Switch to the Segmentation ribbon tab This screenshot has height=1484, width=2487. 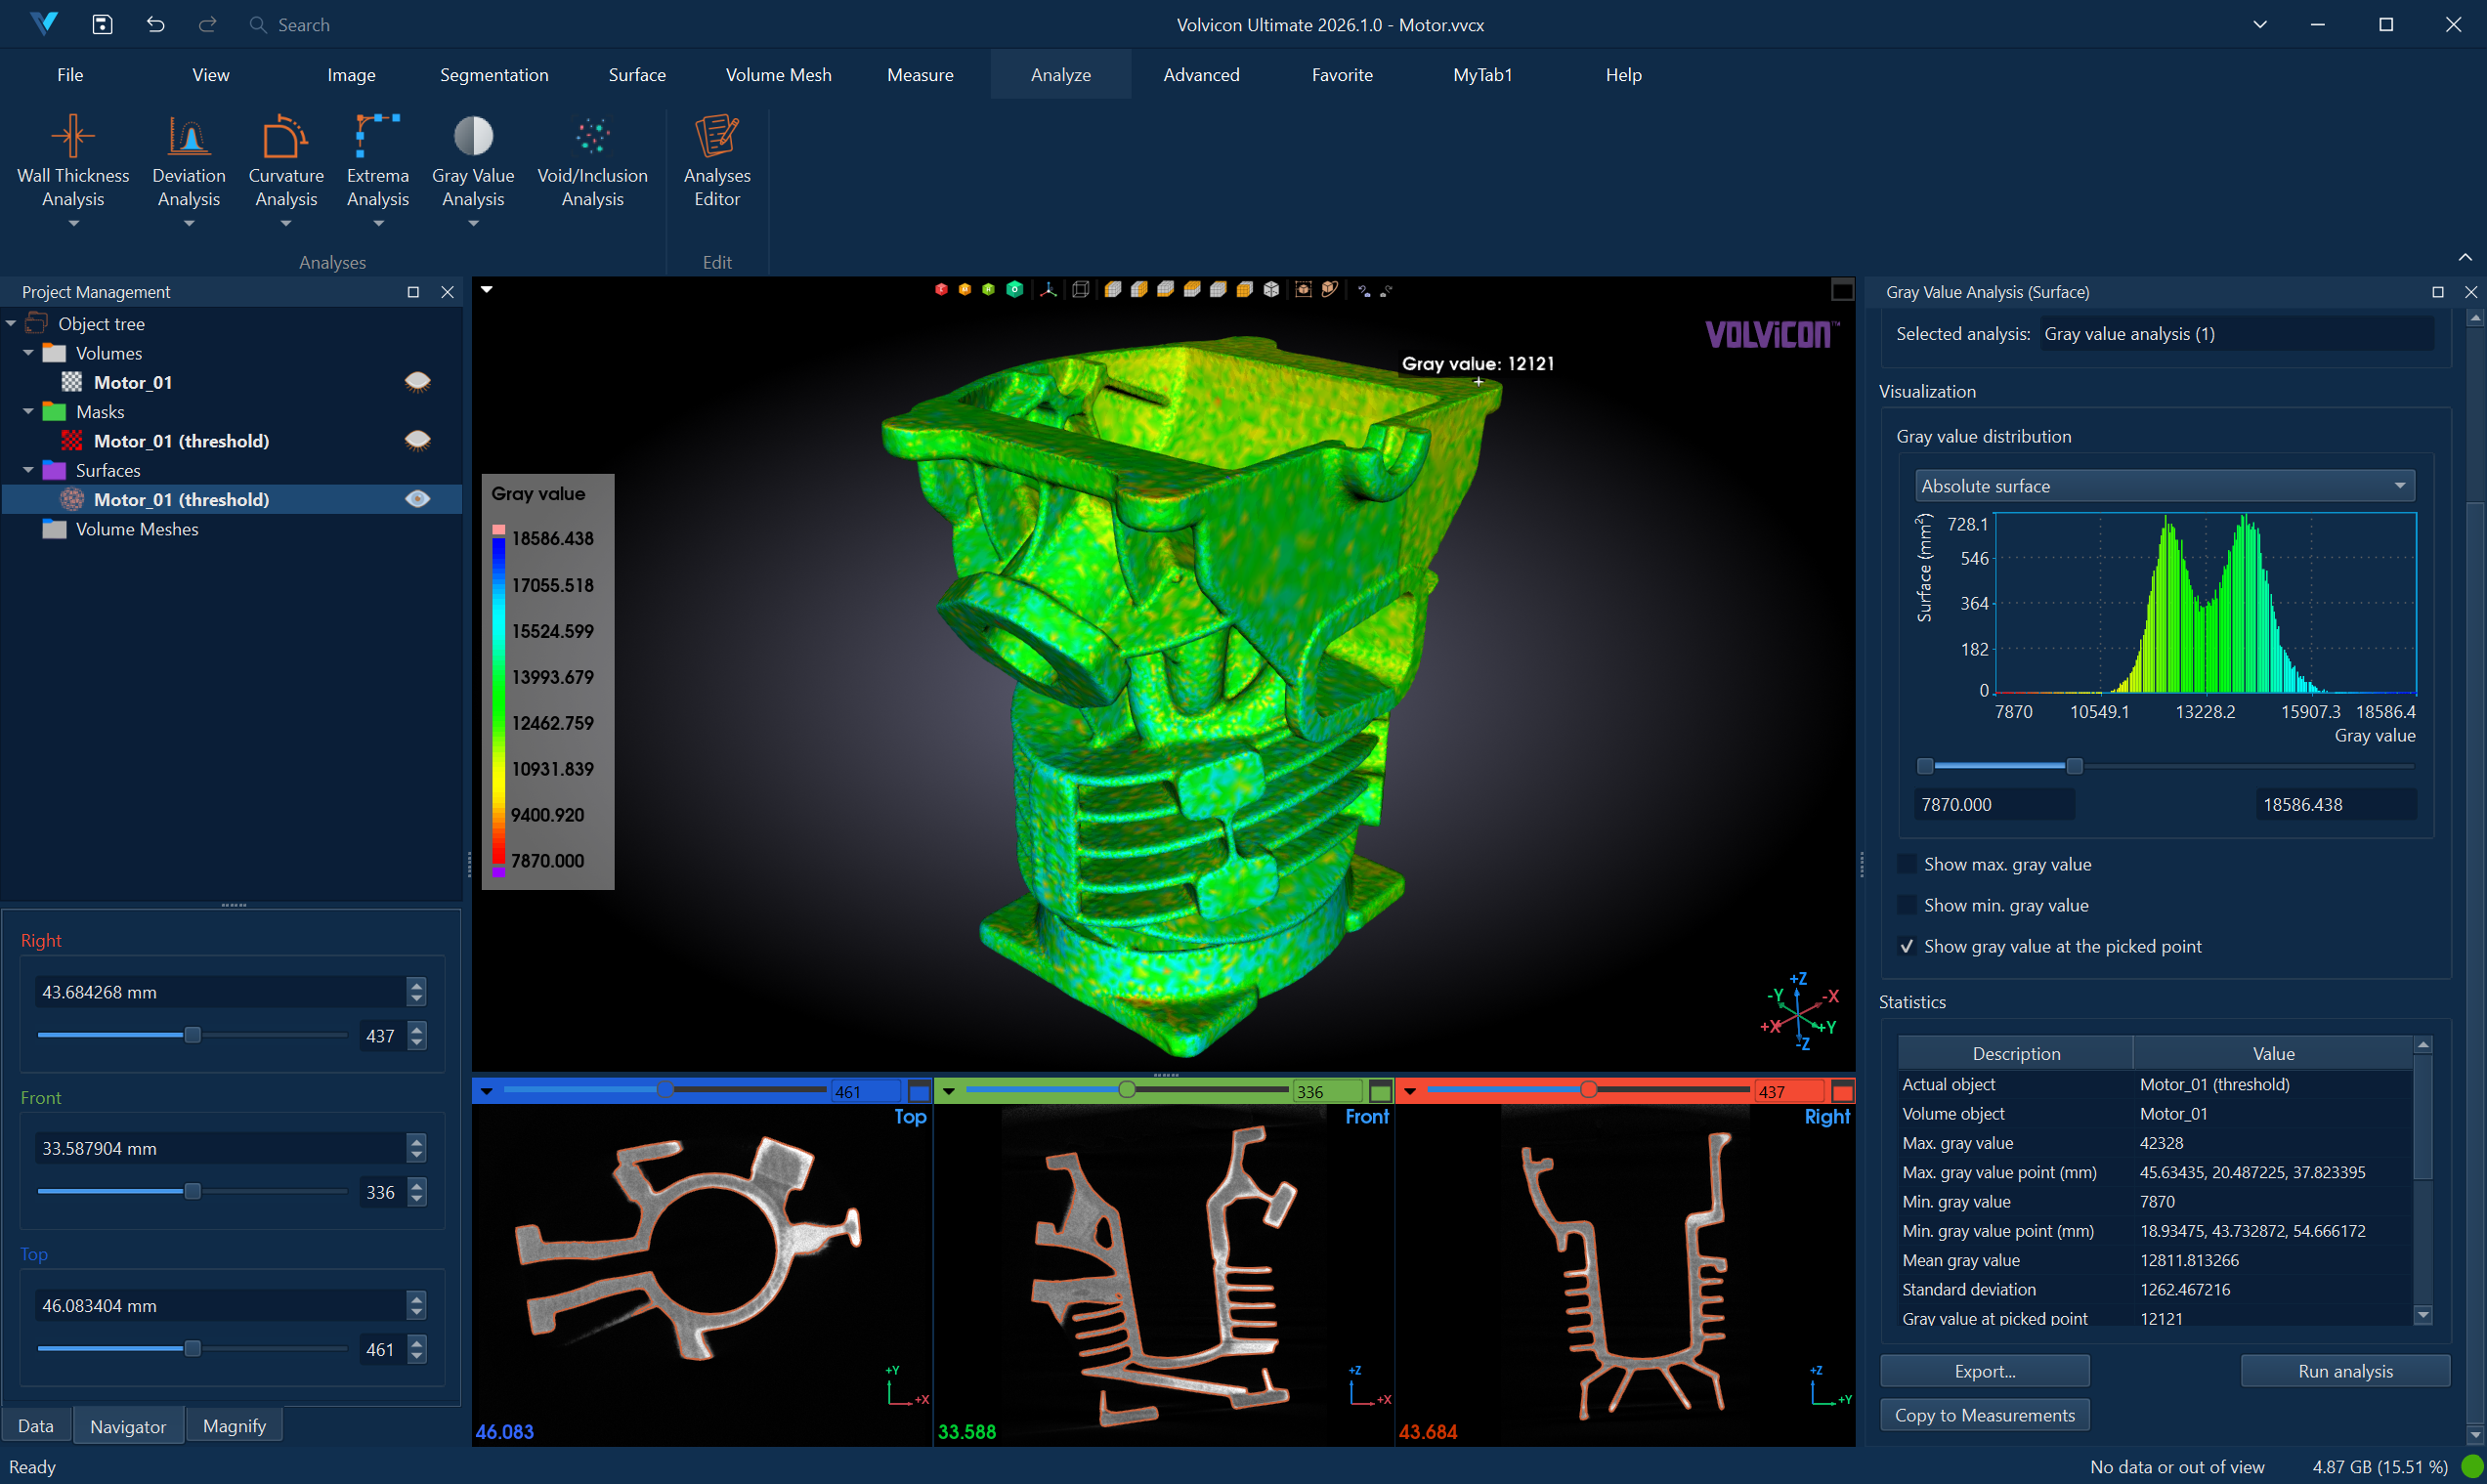click(x=494, y=75)
